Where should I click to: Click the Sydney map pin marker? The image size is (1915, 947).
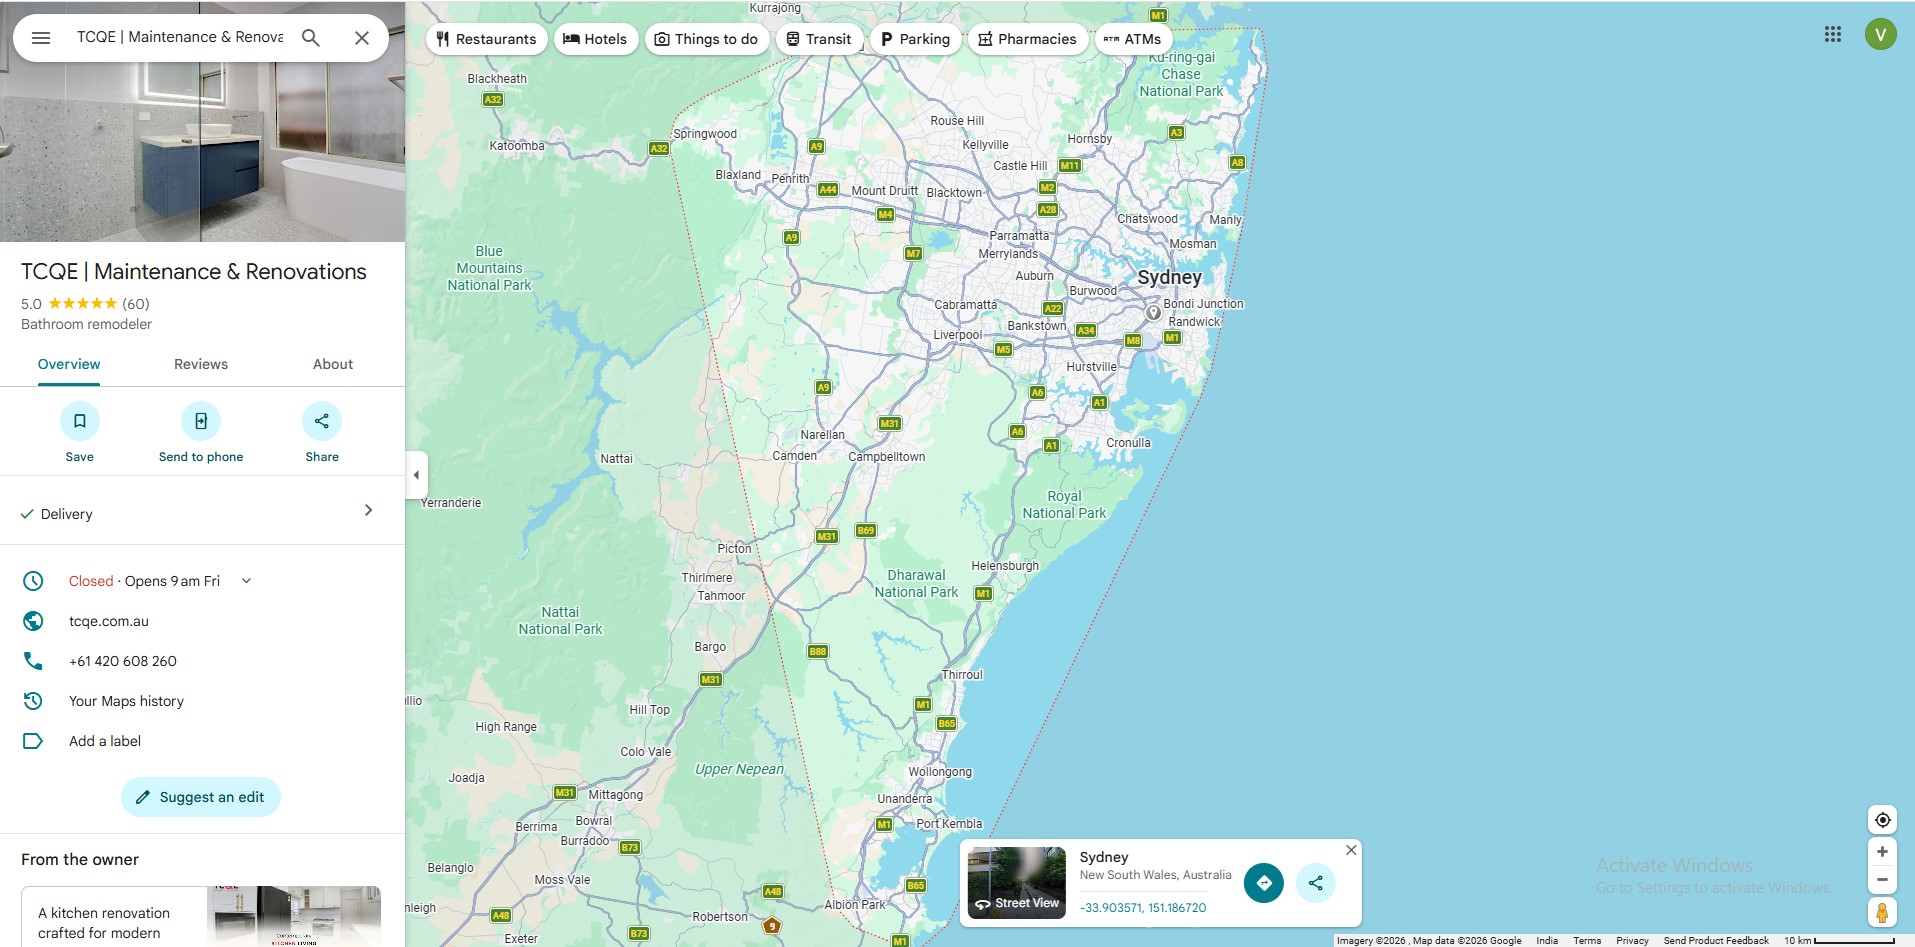pyautogui.click(x=1153, y=313)
